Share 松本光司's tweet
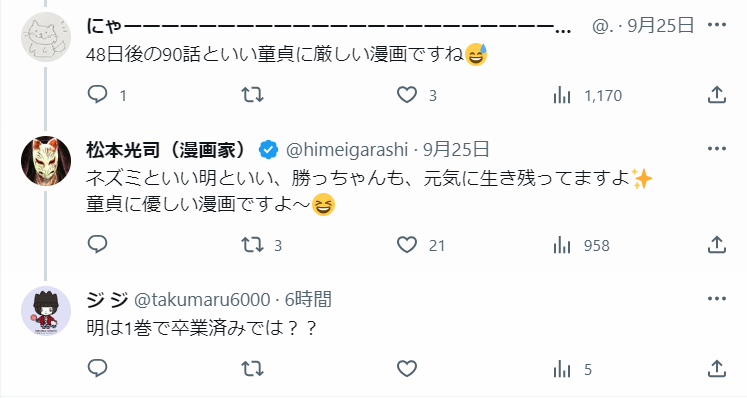Viewport: 747px width, 398px height. [x=717, y=245]
